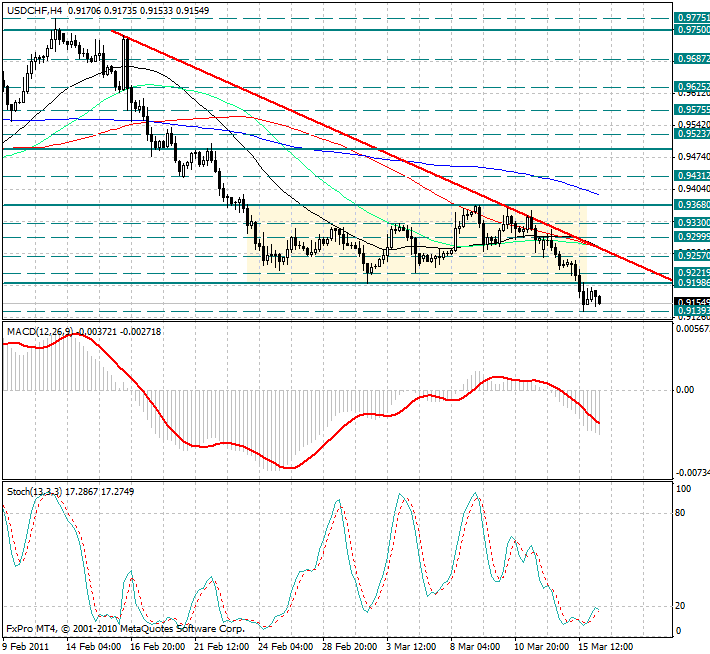Viewport: 710px width, 654px height.
Task: Click the 0.9221 price level label
Action: tap(692, 273)
